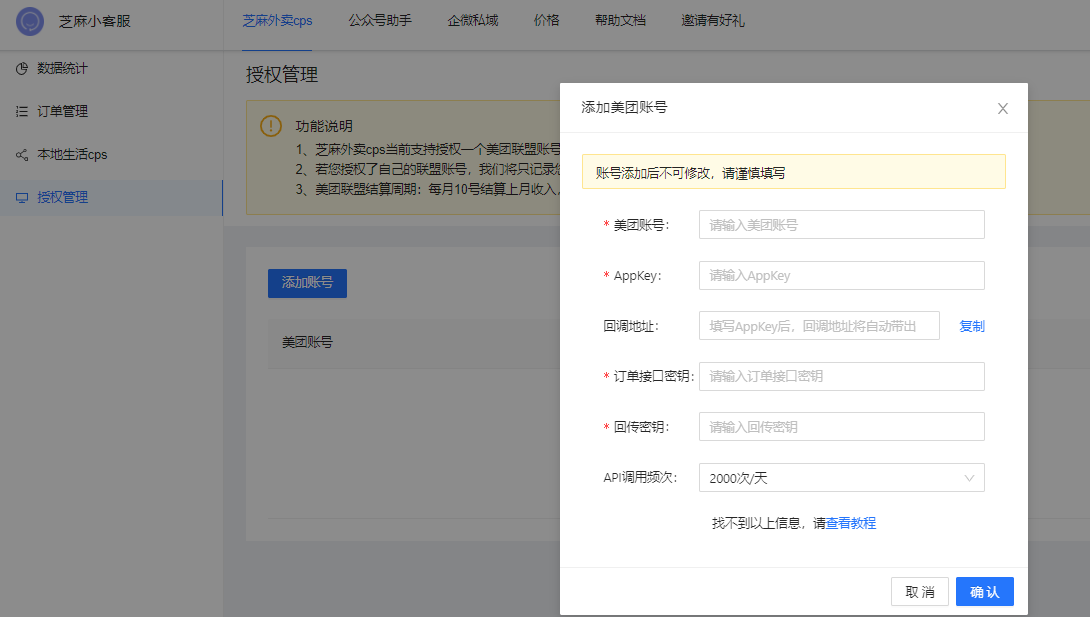This screenshot has width=1090, height=617.
Task: Go to the 企微私域 tab
Action: coord(473,21)
